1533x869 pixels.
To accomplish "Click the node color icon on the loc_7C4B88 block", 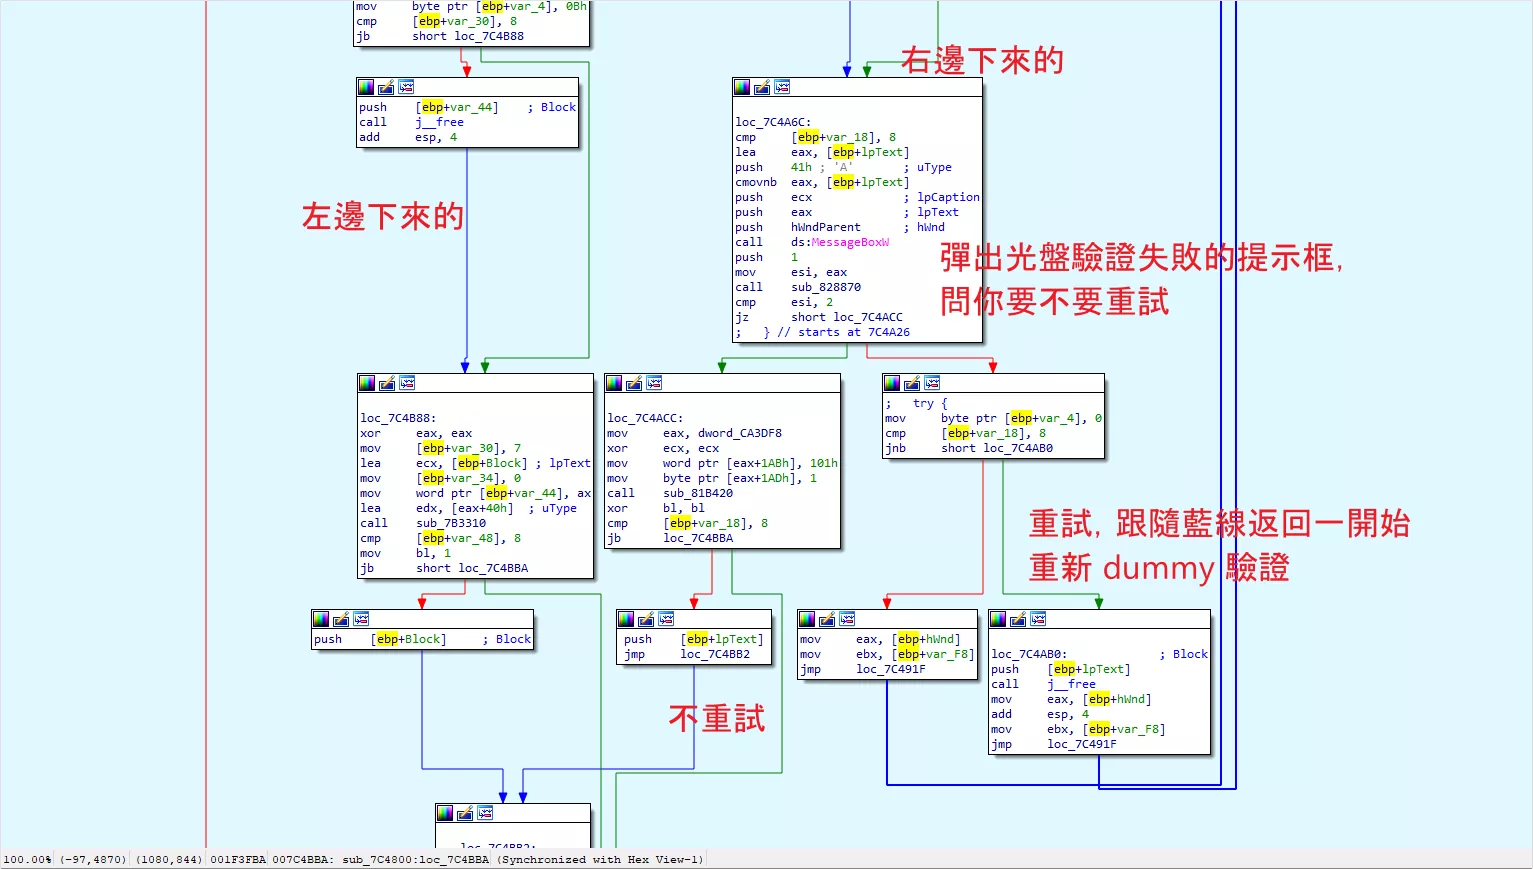I will [x=367, y=383].
